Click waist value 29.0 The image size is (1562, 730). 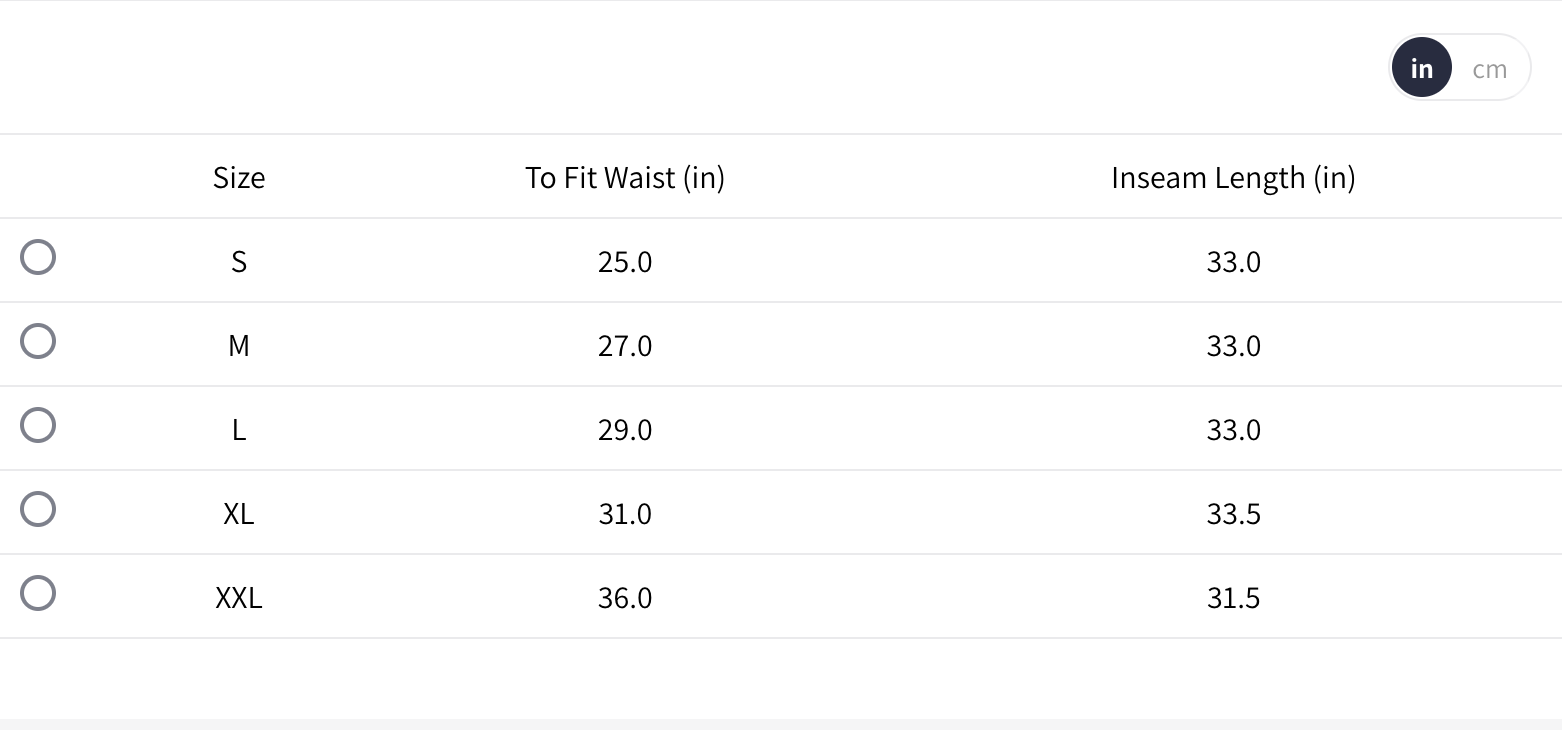click(x=625, y=430)
